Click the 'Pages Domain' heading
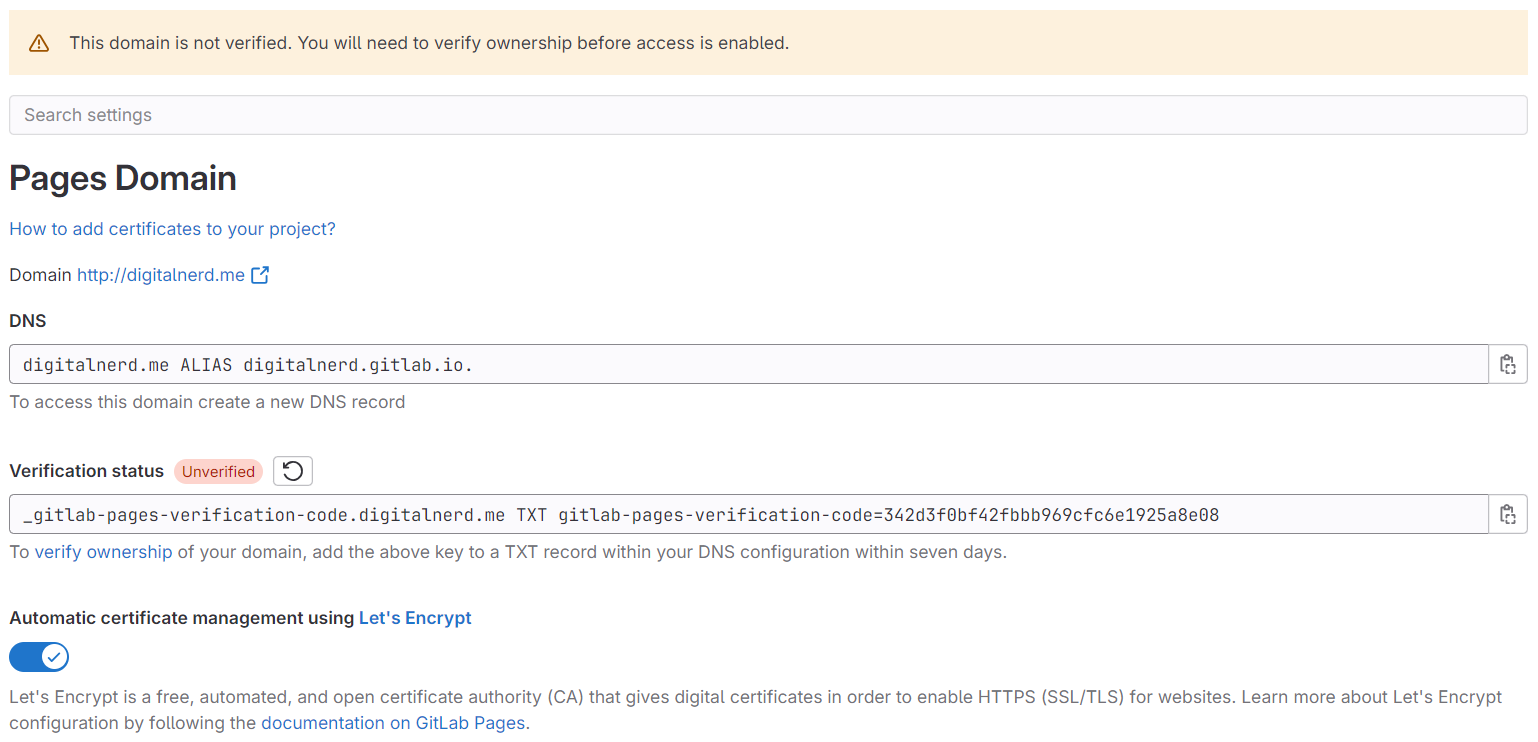Viewport: 1538px width, 742px height. click(123, 179)
